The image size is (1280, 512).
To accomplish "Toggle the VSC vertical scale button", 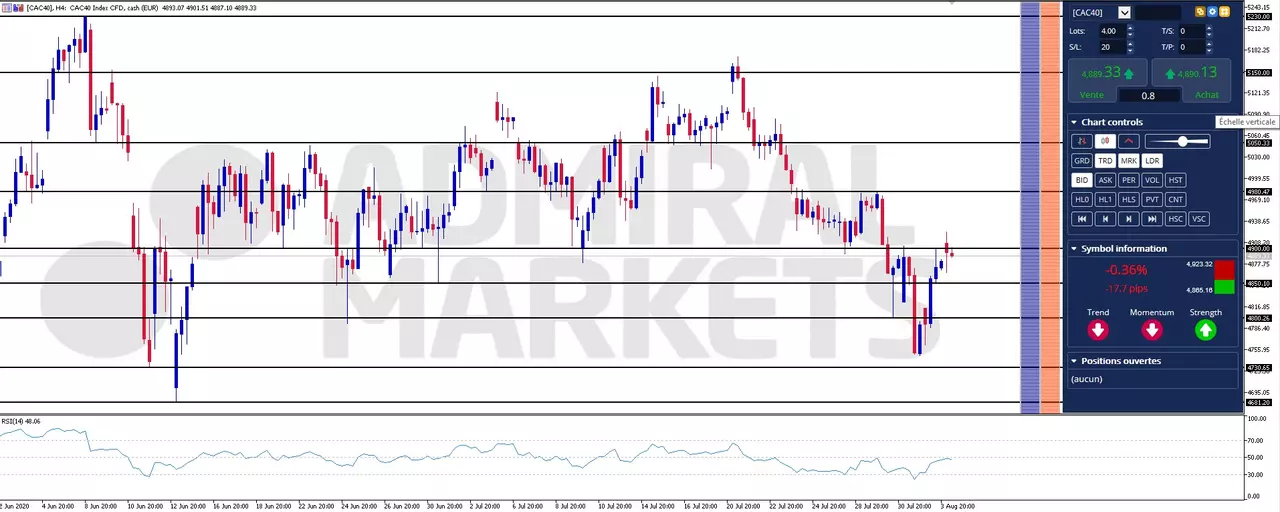I will pos(1199,218).
